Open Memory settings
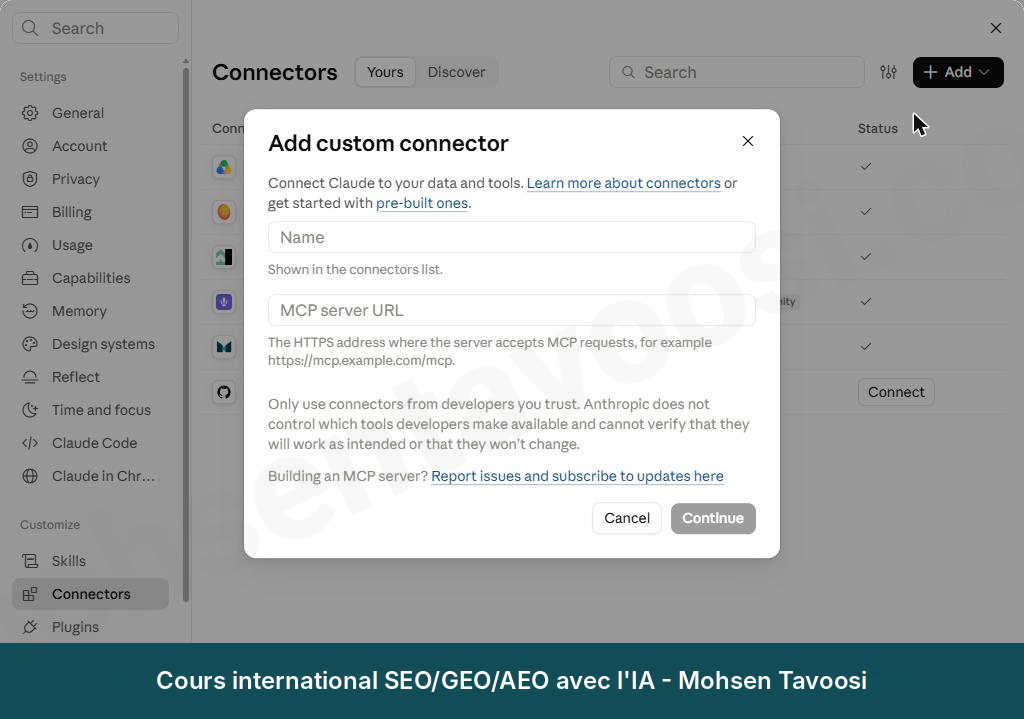 [90, 311]
